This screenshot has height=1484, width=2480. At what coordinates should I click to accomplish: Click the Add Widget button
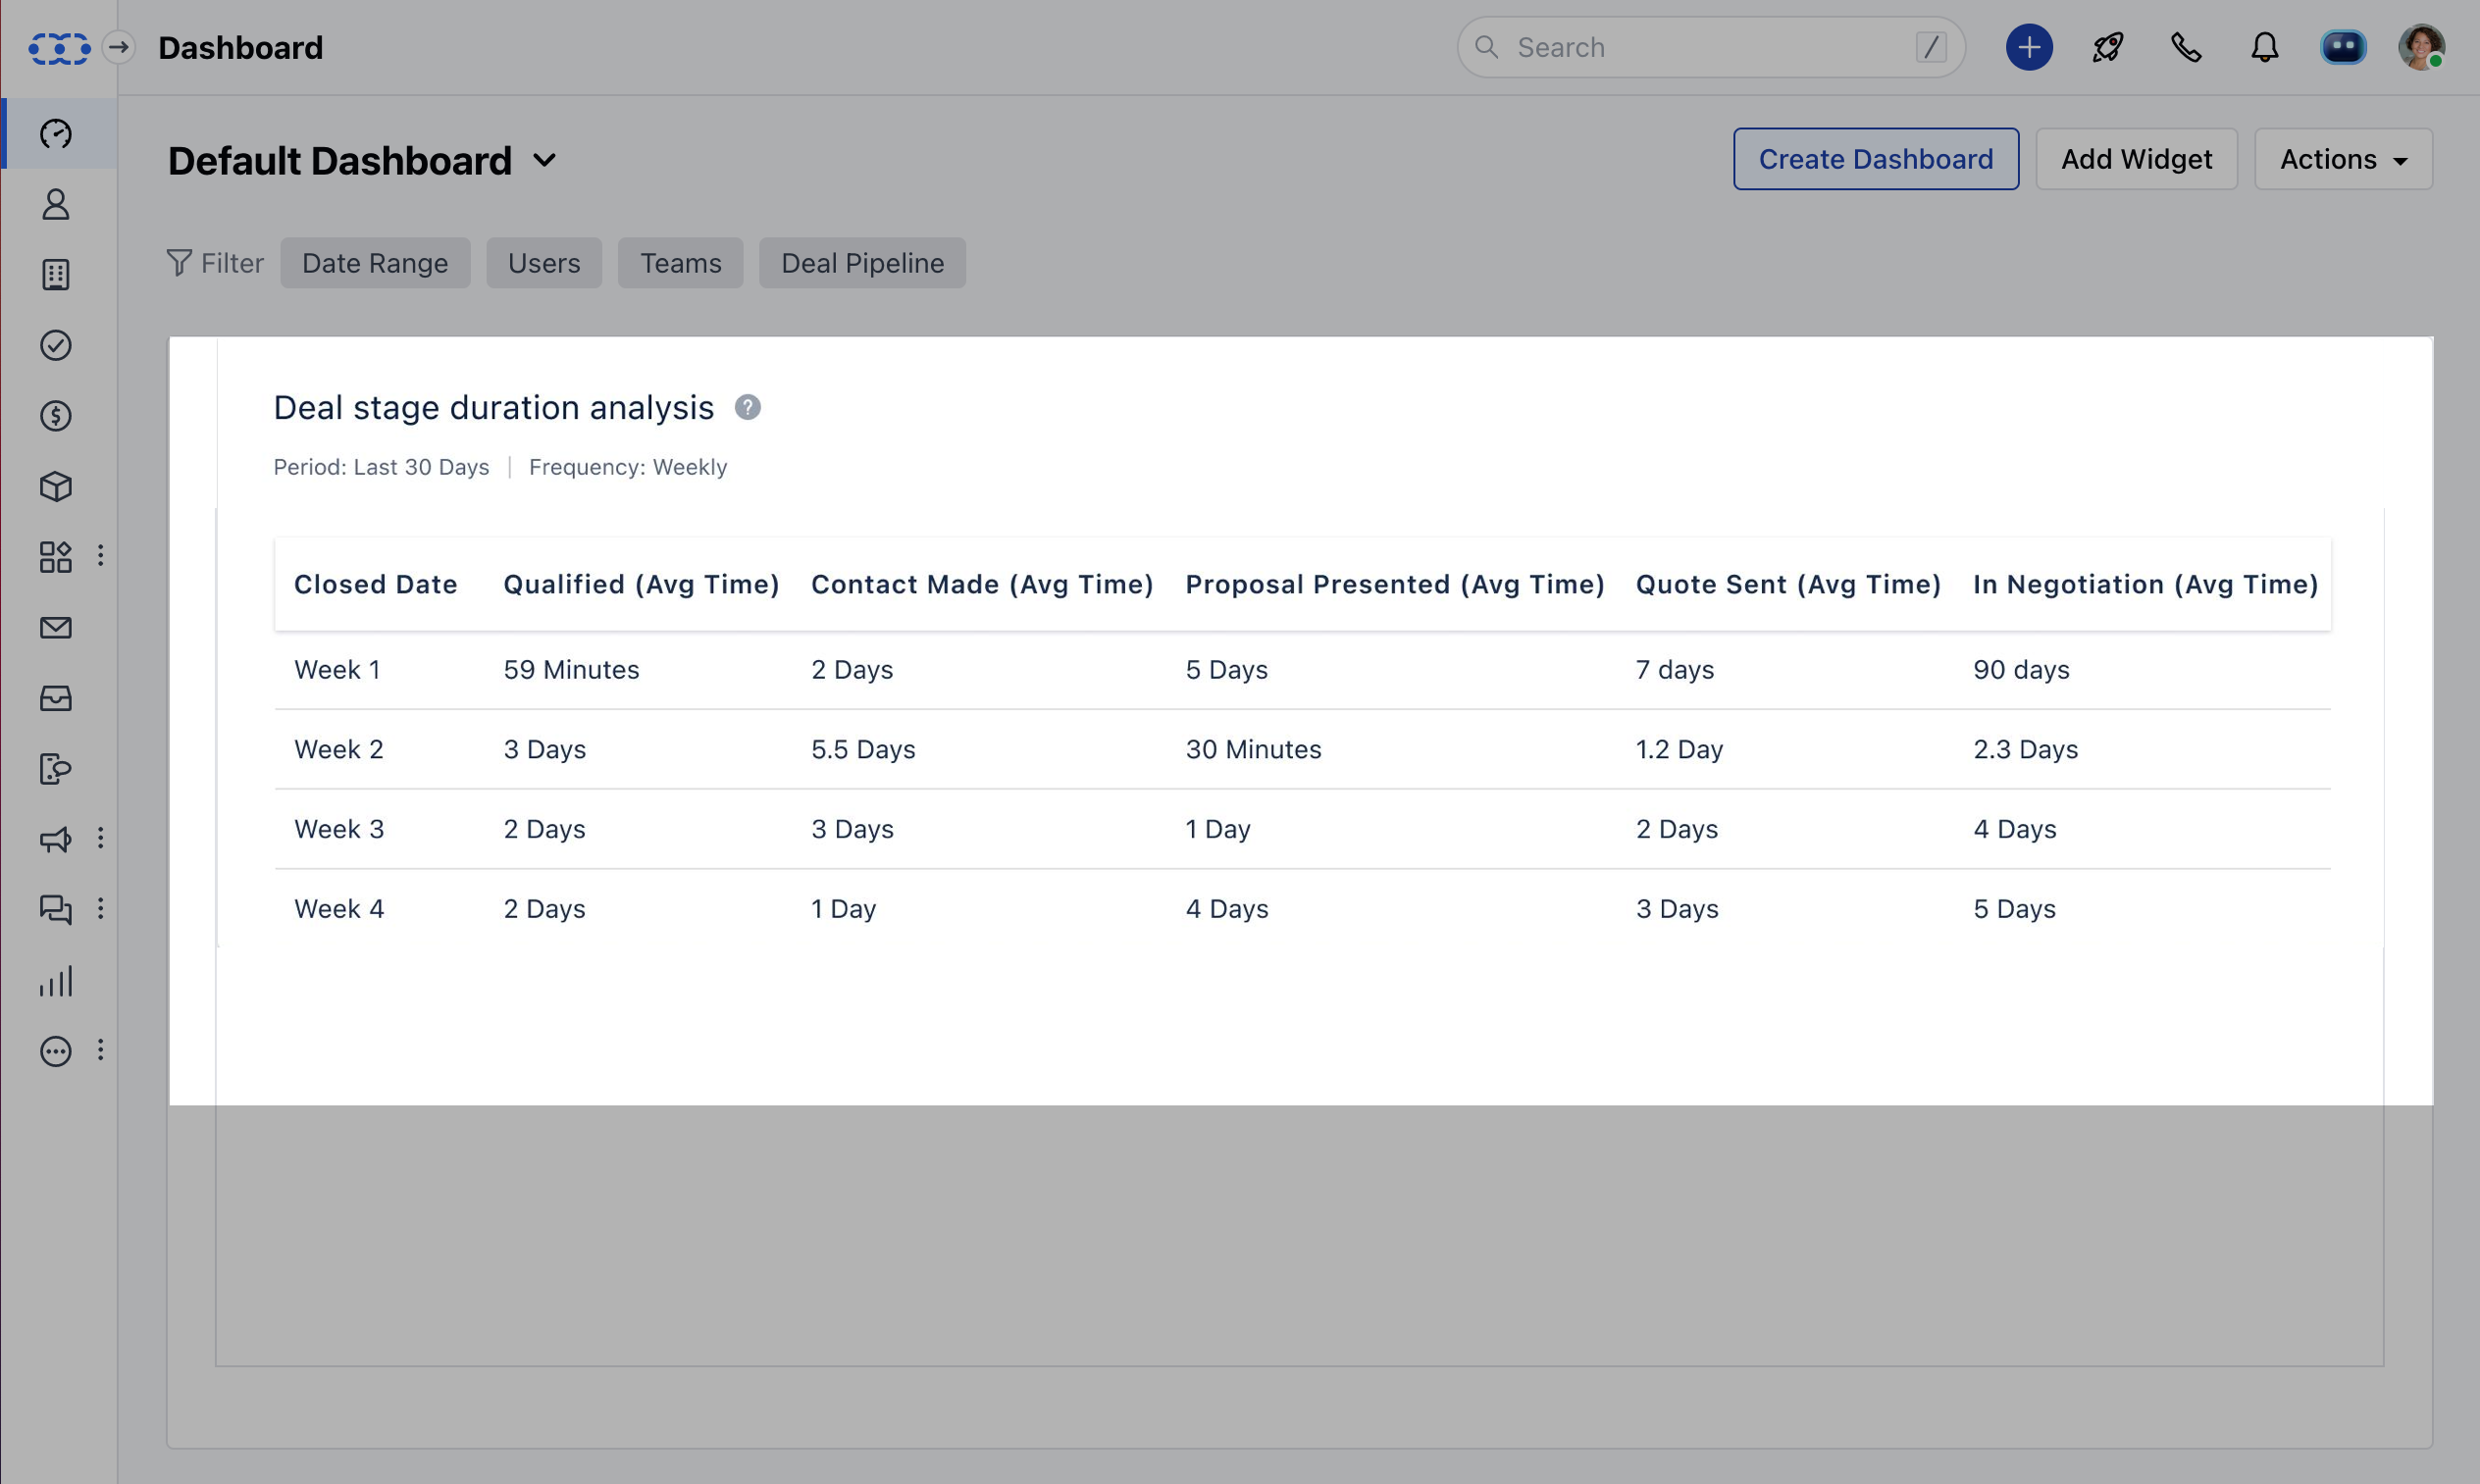tap(2136, 158)
